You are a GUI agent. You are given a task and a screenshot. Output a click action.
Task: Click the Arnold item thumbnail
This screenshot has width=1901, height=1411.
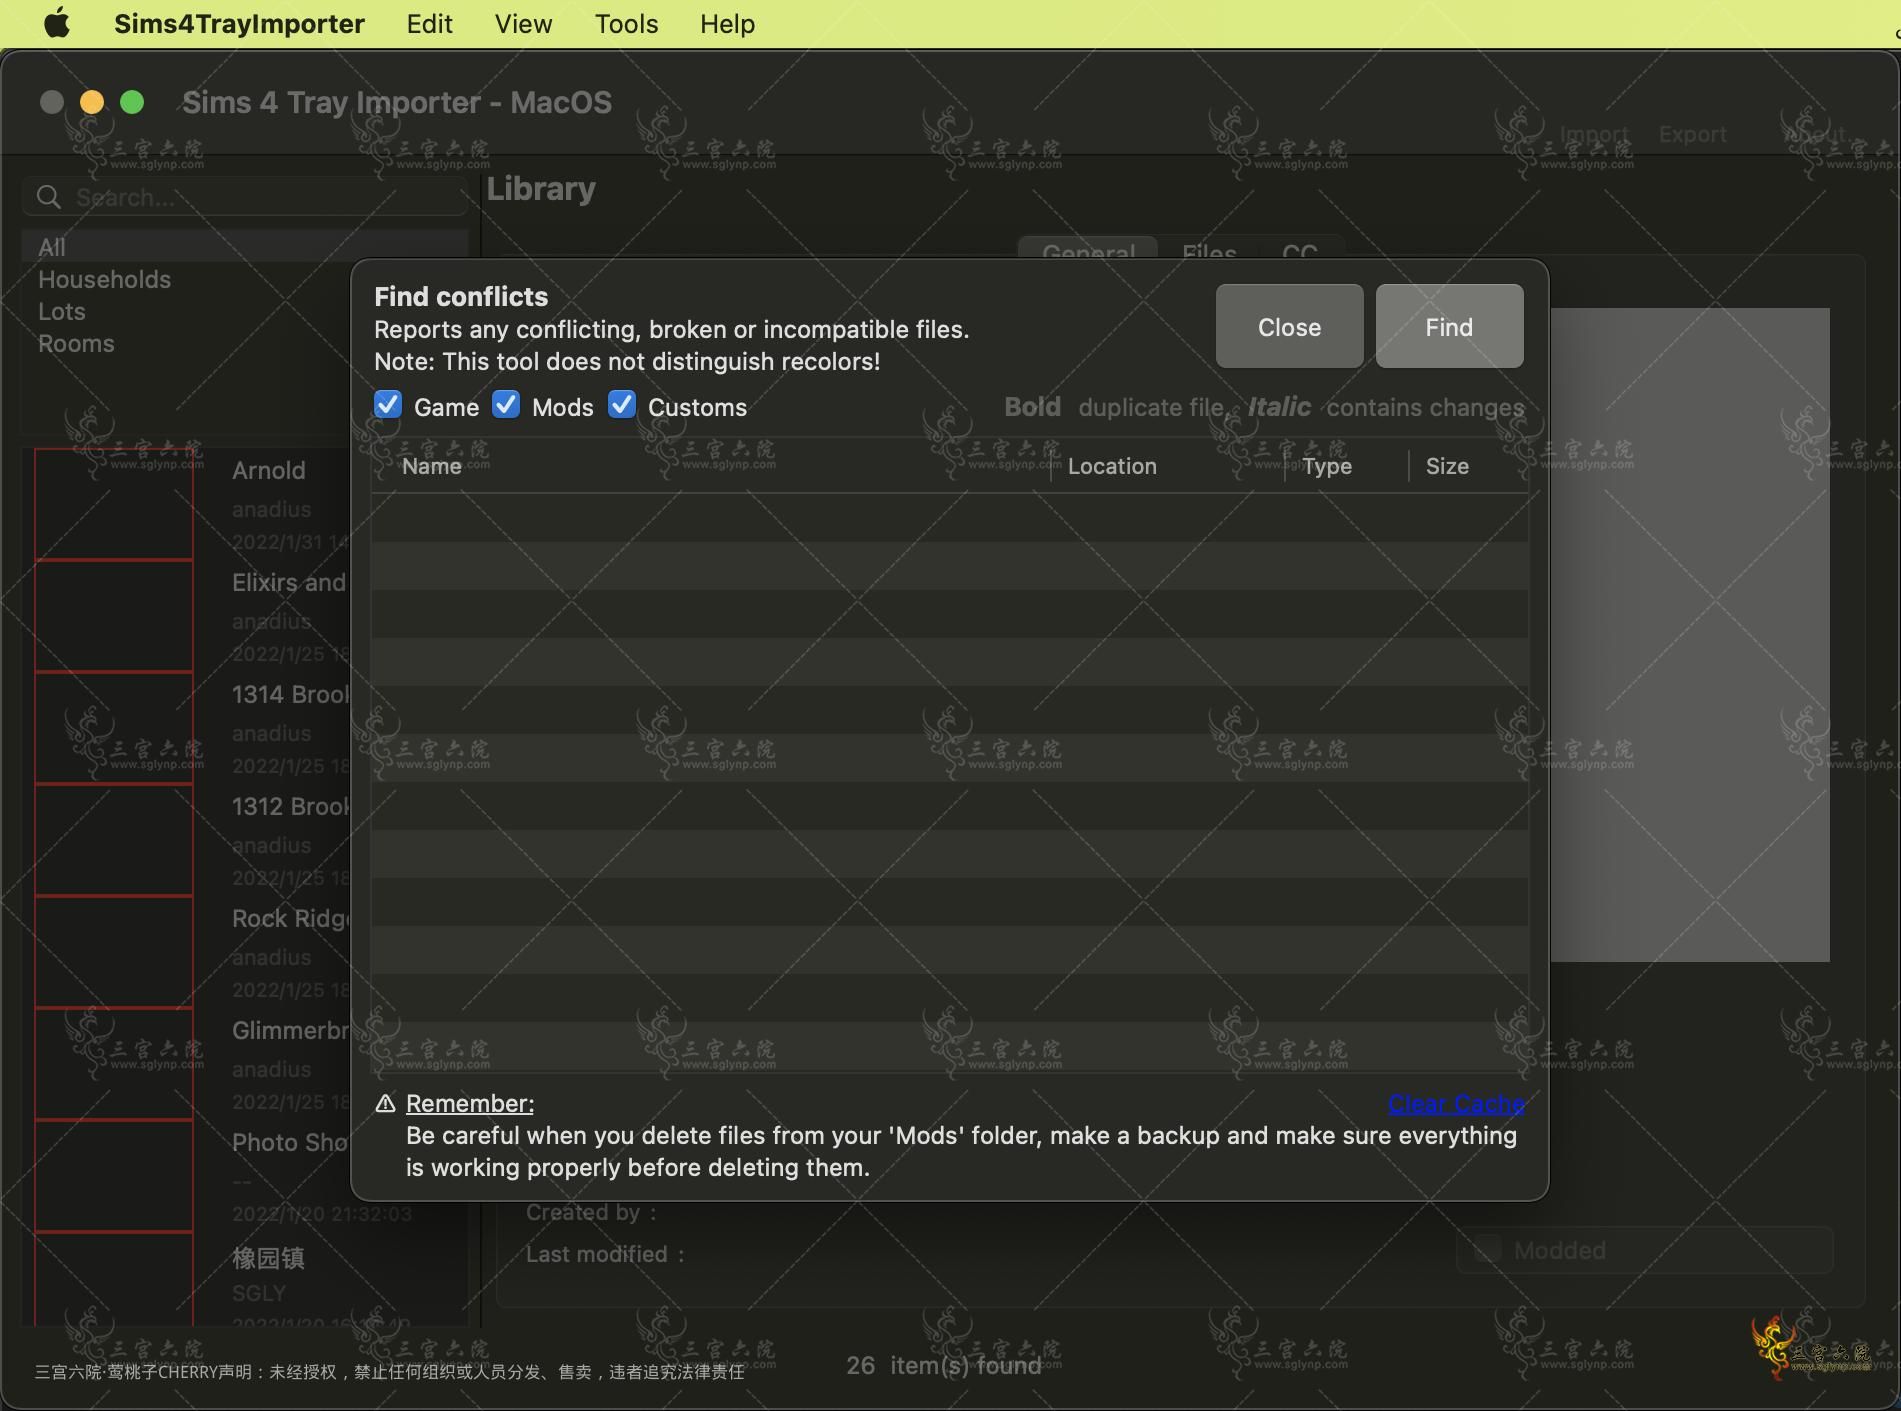114,504
